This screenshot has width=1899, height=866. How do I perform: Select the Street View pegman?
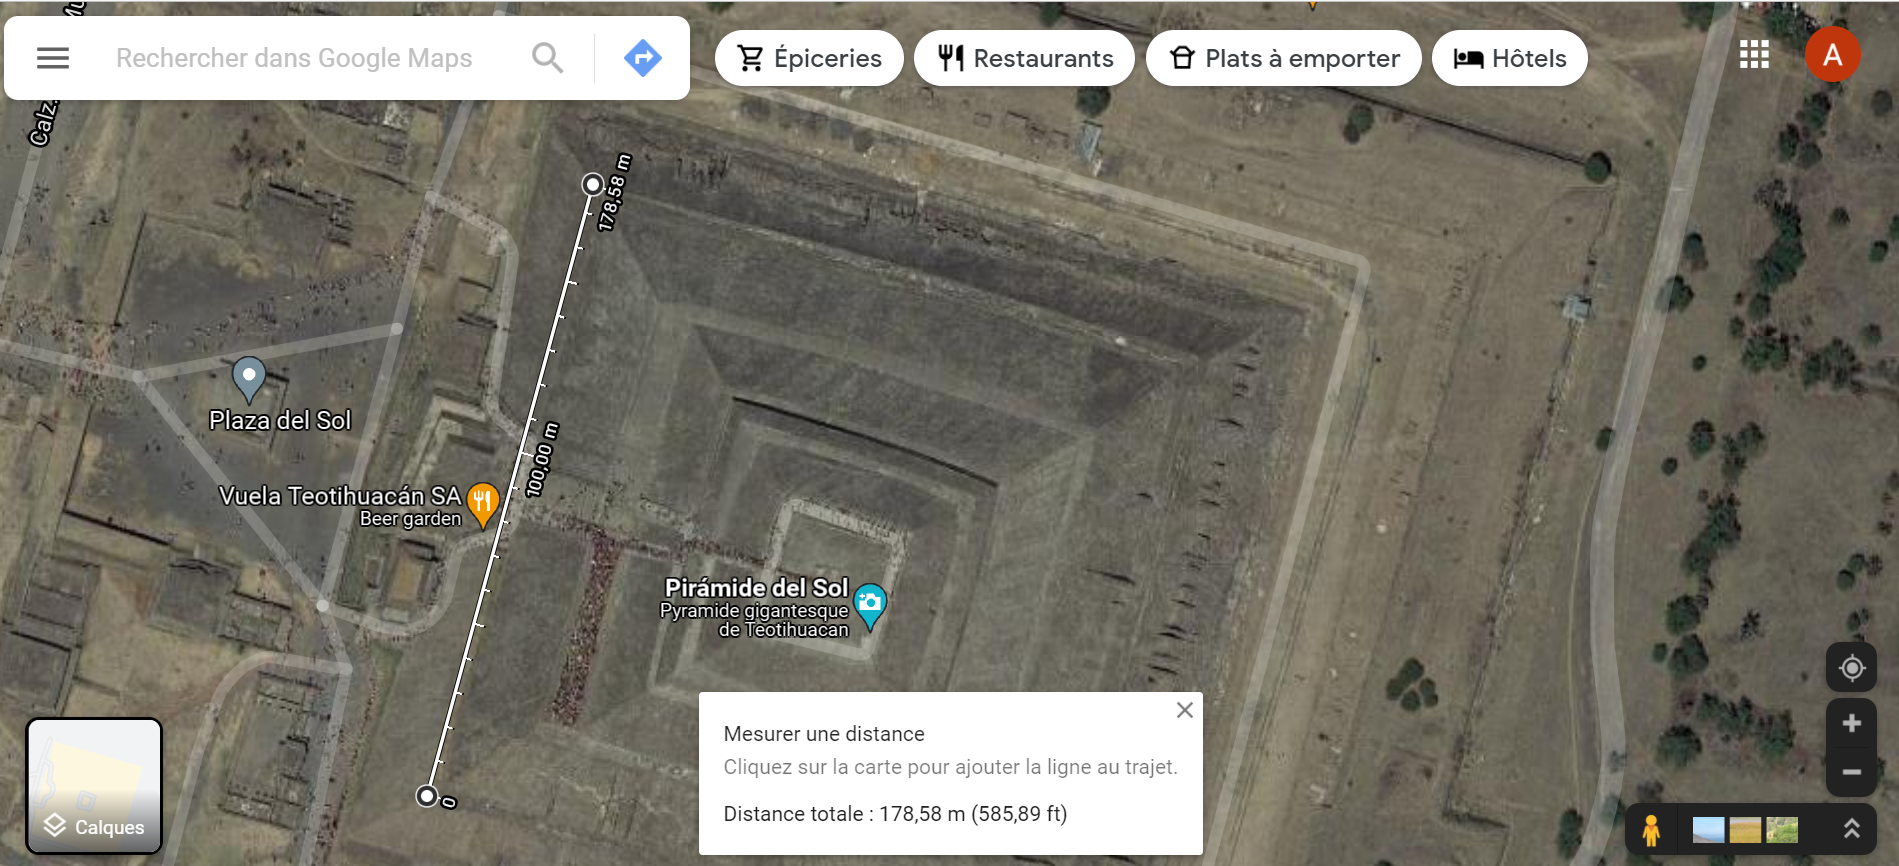(1651, 830)
